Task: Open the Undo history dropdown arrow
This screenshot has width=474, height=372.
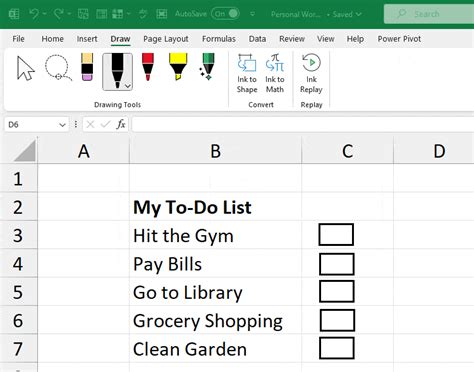Action: 45,14
